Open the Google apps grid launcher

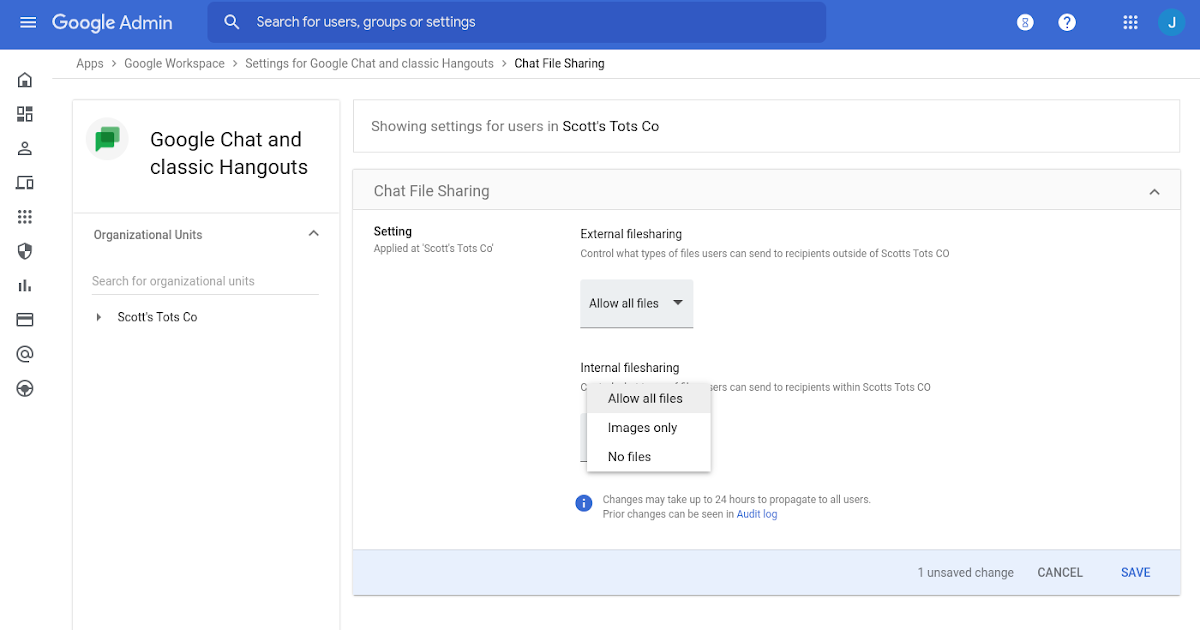(1131, 22)
